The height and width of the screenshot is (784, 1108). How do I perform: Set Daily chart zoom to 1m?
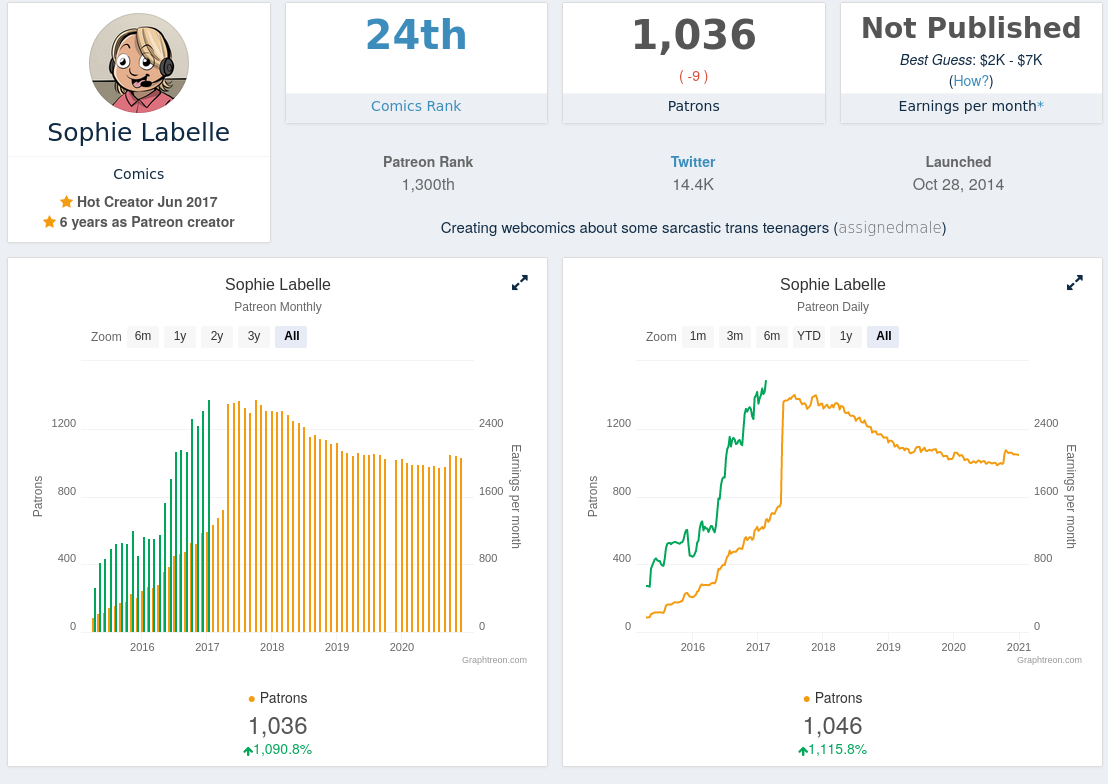click(x=698, y=337)
